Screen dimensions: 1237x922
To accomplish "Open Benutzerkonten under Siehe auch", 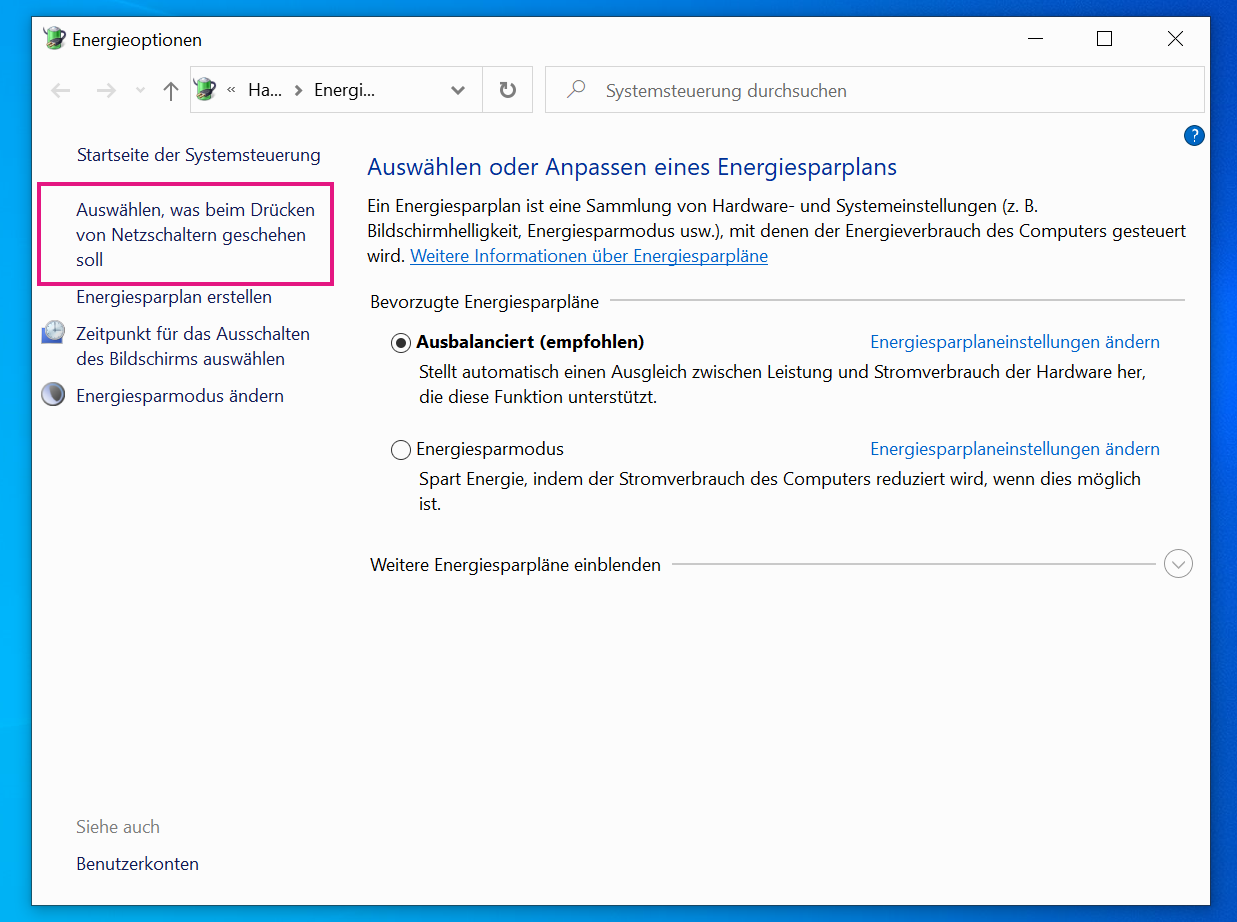I will pyautogui.click(x=137, y=864).
